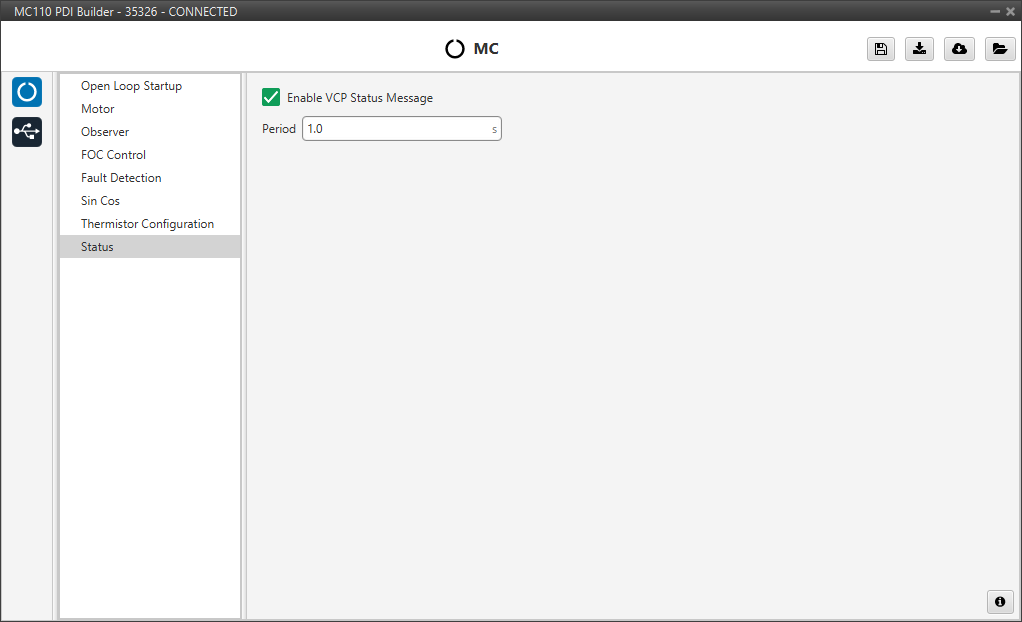Open FOC Control settings

113,155
